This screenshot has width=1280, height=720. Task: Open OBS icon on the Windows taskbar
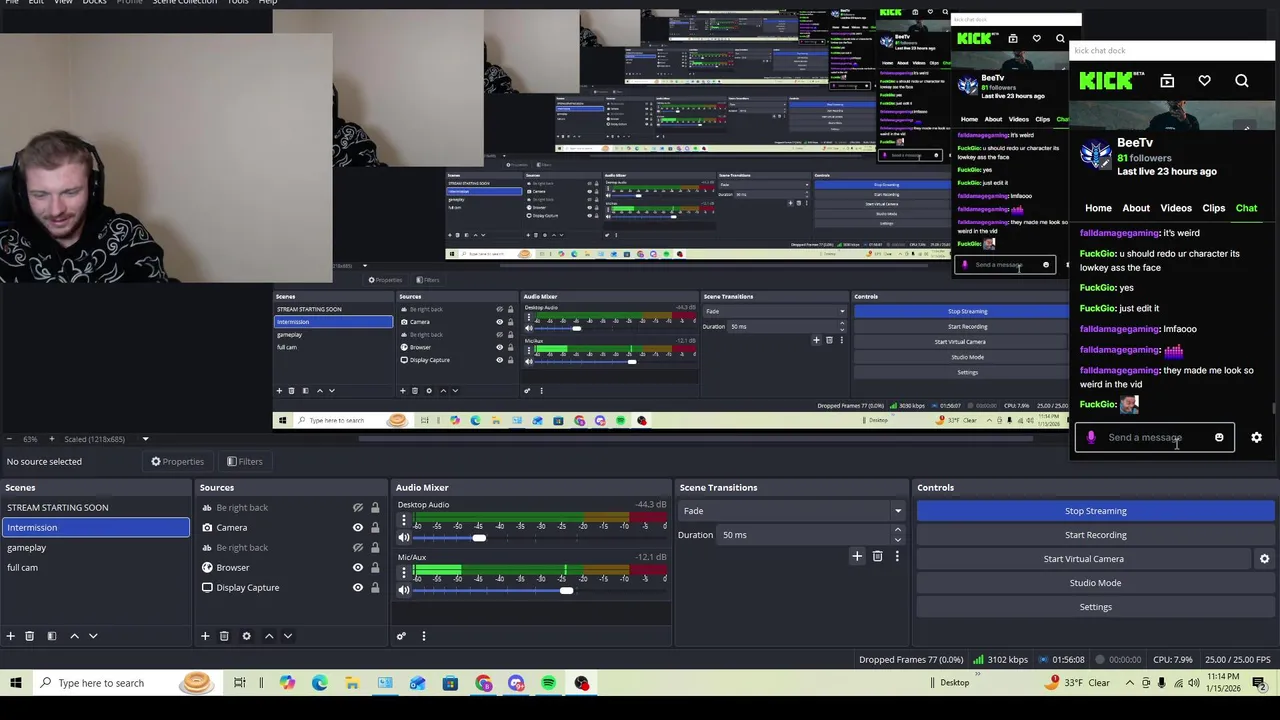coord(581,683)
